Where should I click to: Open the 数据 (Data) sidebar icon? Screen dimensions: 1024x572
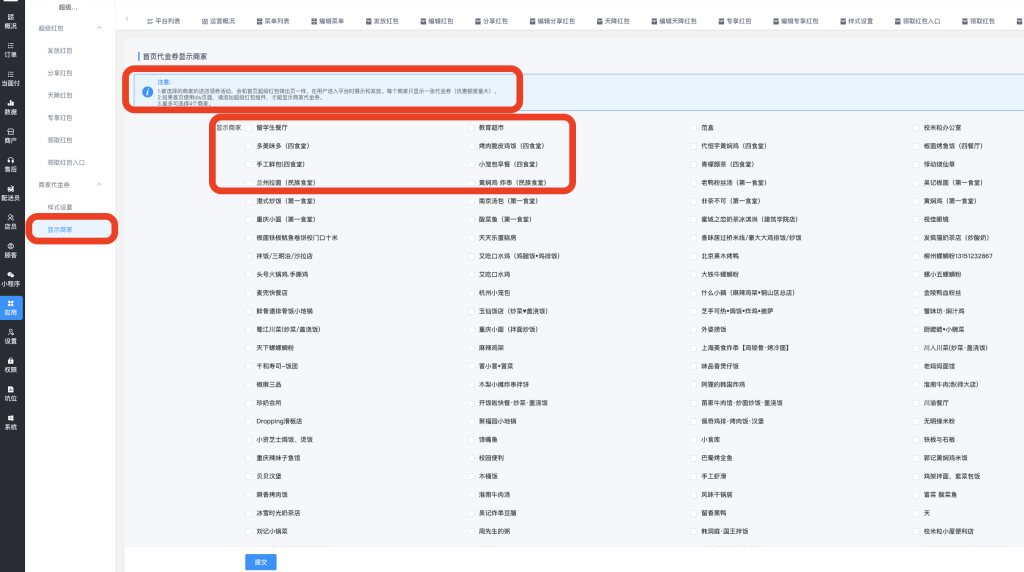tap(11, 106)
